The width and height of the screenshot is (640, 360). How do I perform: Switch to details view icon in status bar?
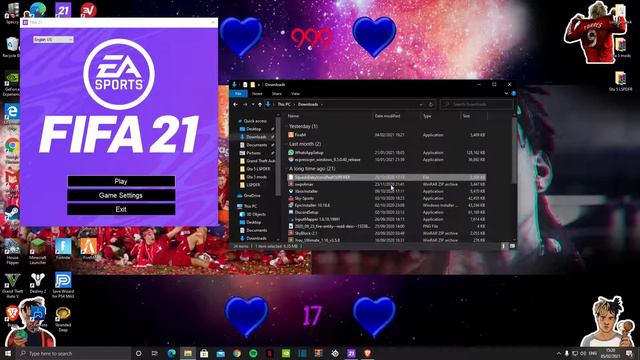[x=503, y=246]
